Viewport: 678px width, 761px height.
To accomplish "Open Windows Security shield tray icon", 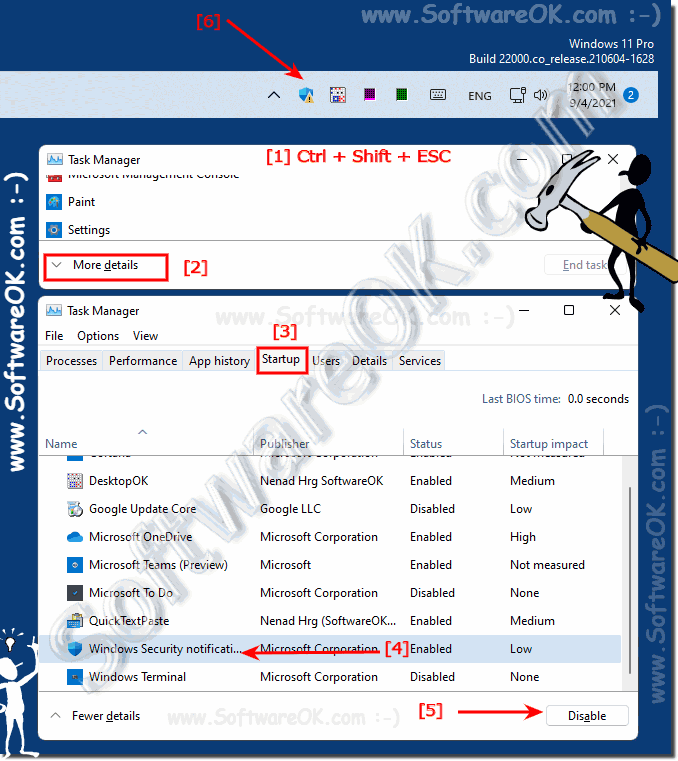I will pyautogui.click(x=306, y=95).
